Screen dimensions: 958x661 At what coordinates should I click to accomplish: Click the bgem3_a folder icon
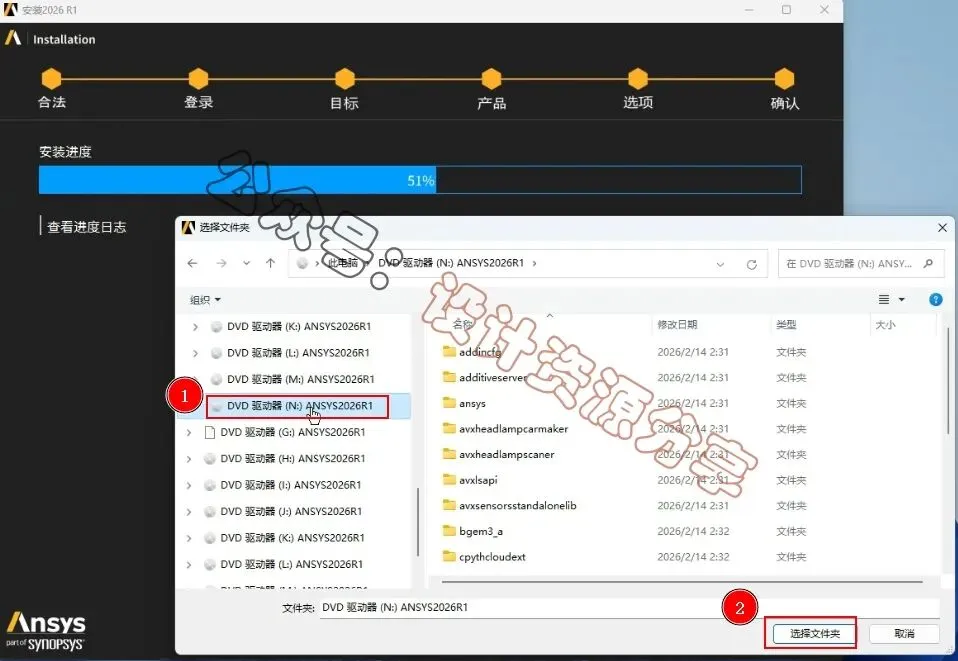click(x=449, y=531)
